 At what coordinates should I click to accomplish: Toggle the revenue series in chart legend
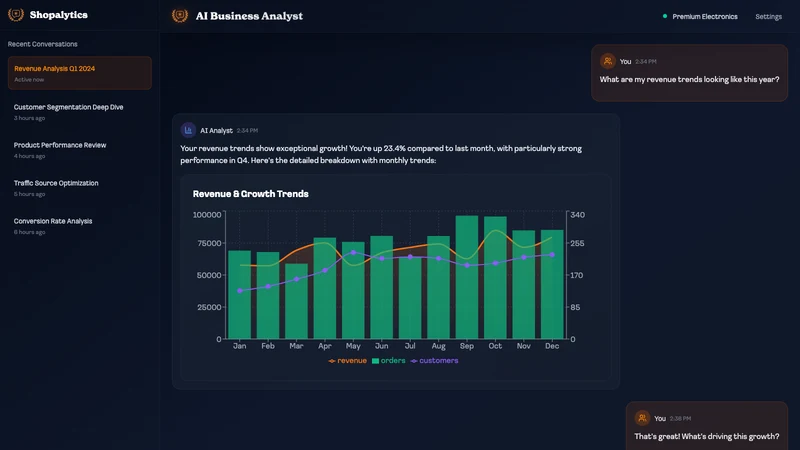pyautogui.click(x=347, y=361)
